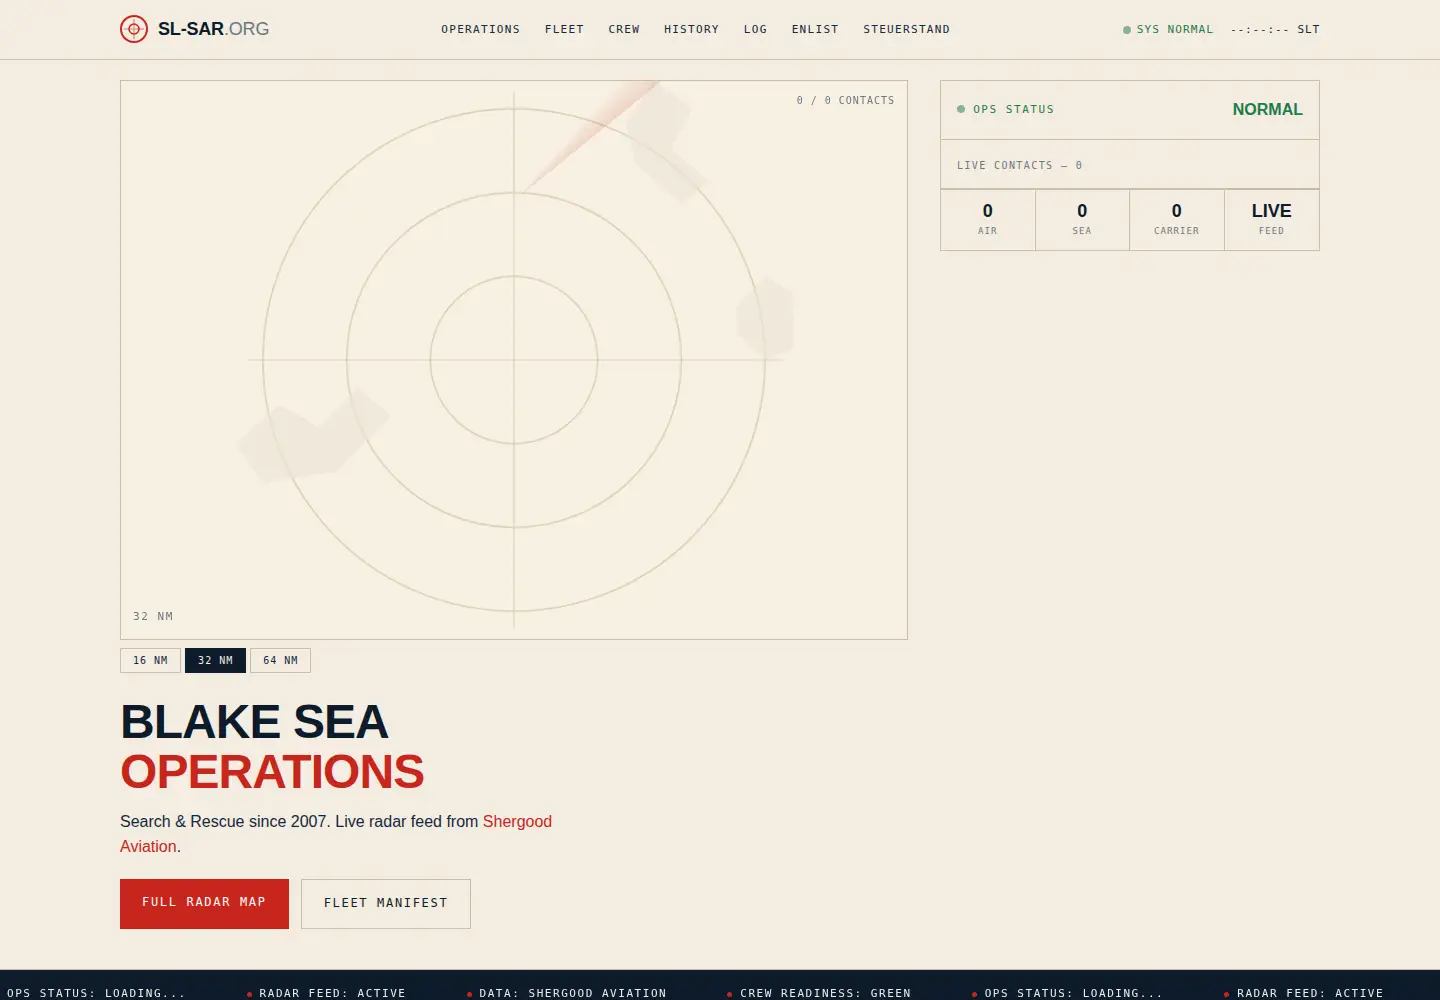This screenshot has width=1440, height=1000.
Task: Select the 32 NM range button
Action: [215, 660]
